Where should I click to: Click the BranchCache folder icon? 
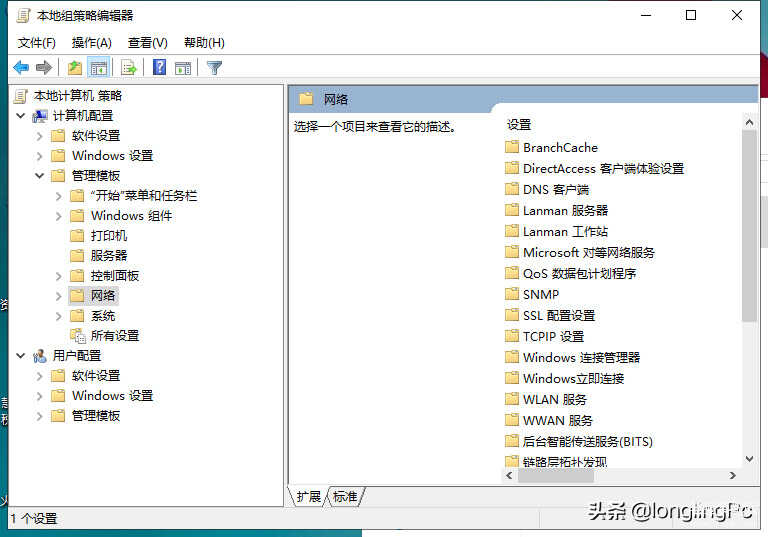pyautogui.click(x=512, y=147)
